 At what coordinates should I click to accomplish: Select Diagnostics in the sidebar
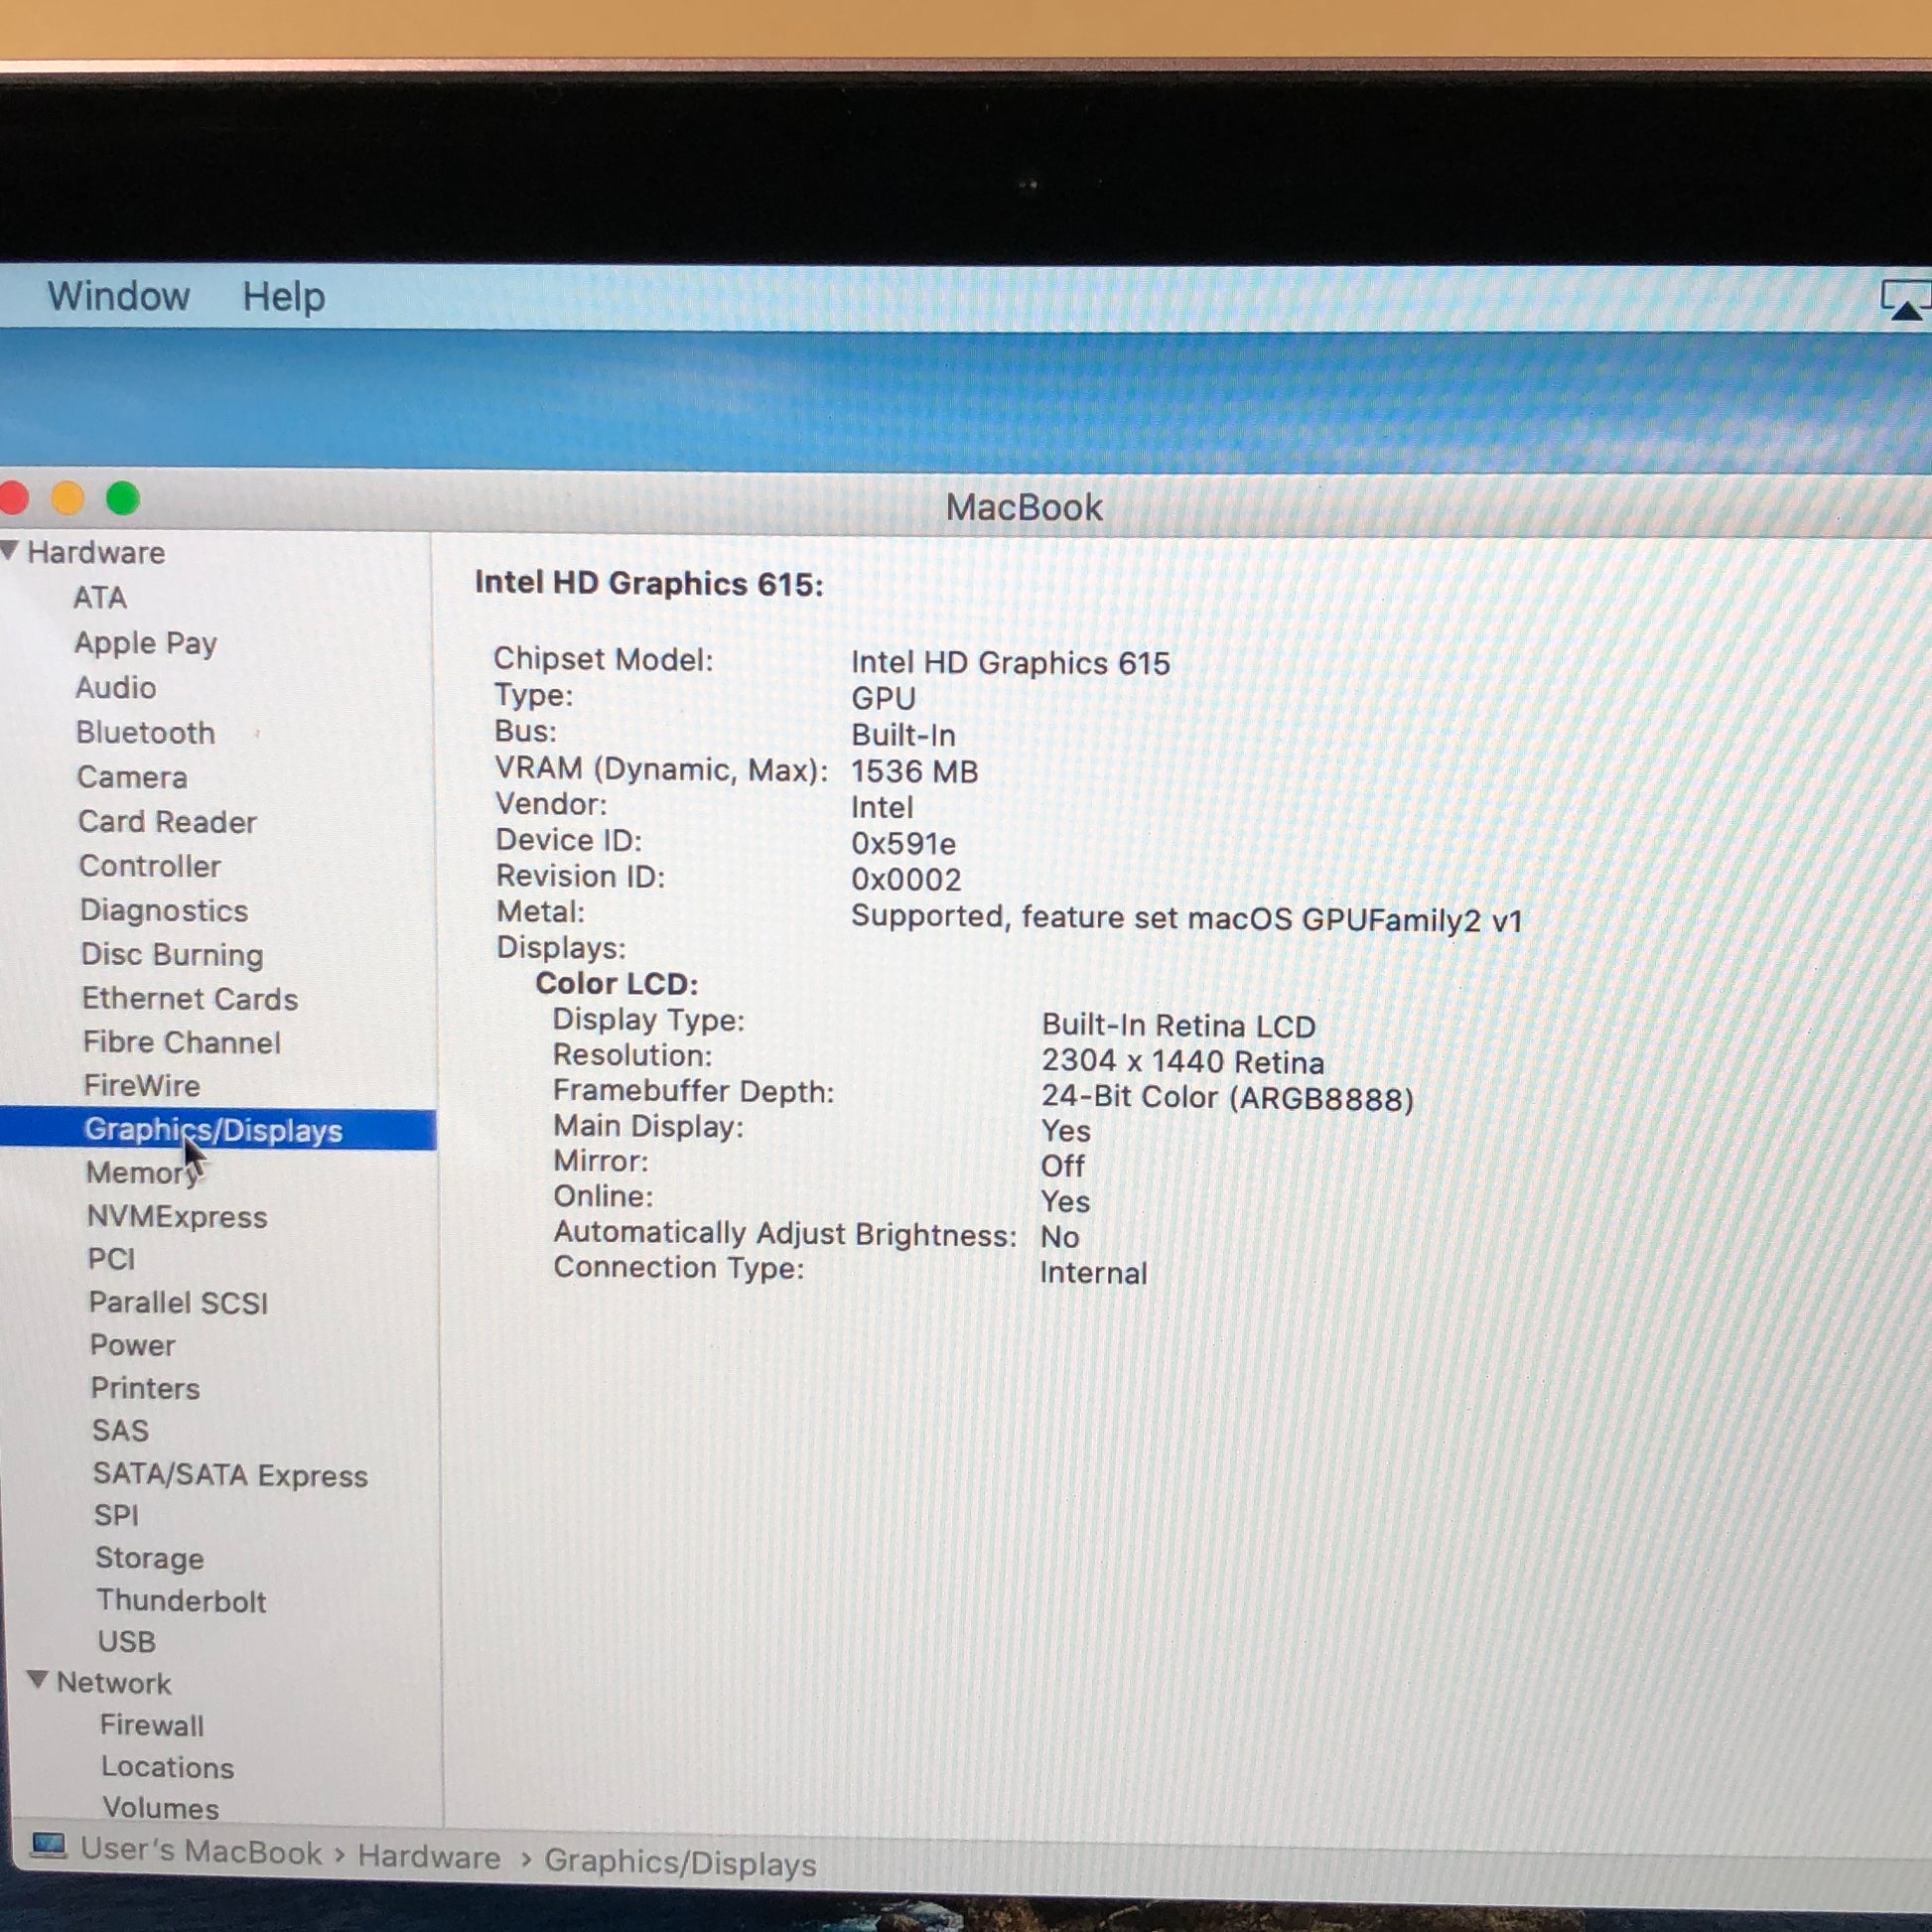(164, 910)
